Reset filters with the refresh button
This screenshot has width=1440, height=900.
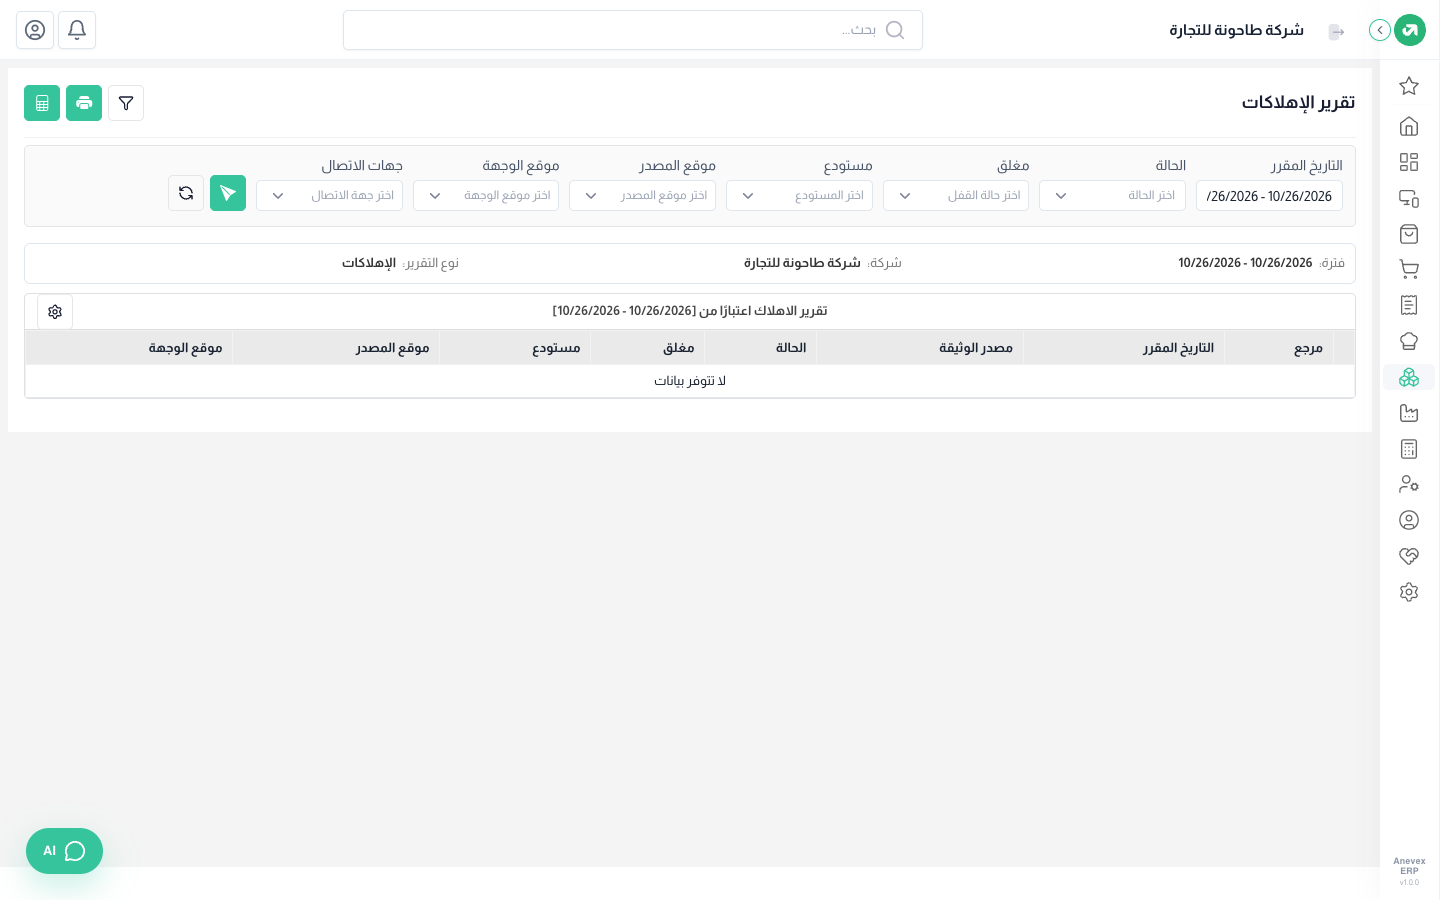186,193
